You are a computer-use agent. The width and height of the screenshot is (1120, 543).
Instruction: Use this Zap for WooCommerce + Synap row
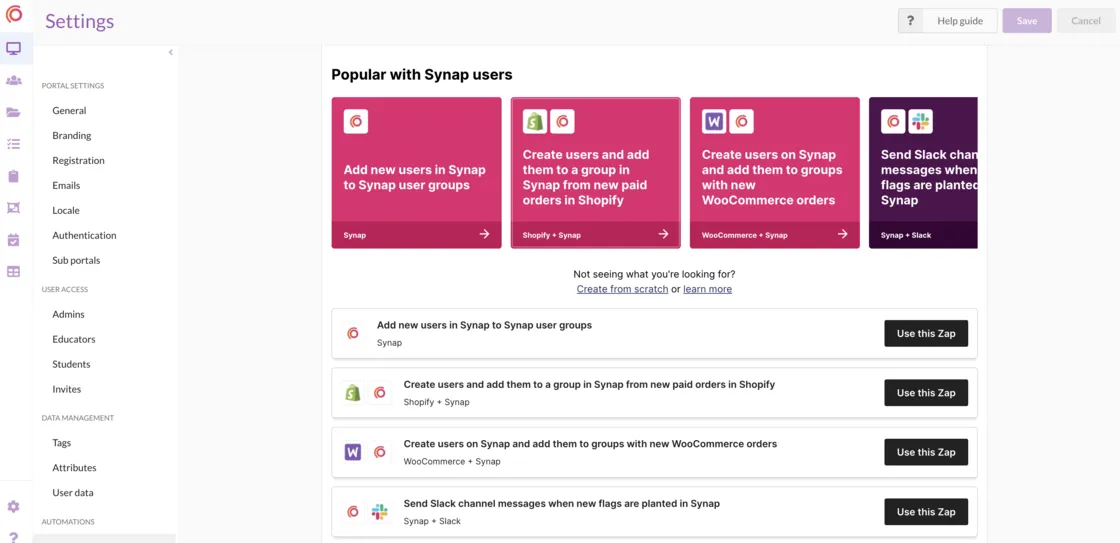tap(926, 452)
